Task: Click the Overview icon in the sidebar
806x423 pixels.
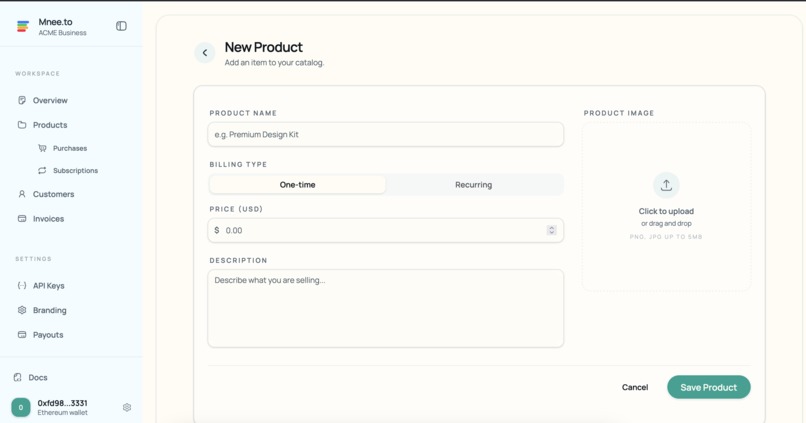Action: [x=22, y=100]
